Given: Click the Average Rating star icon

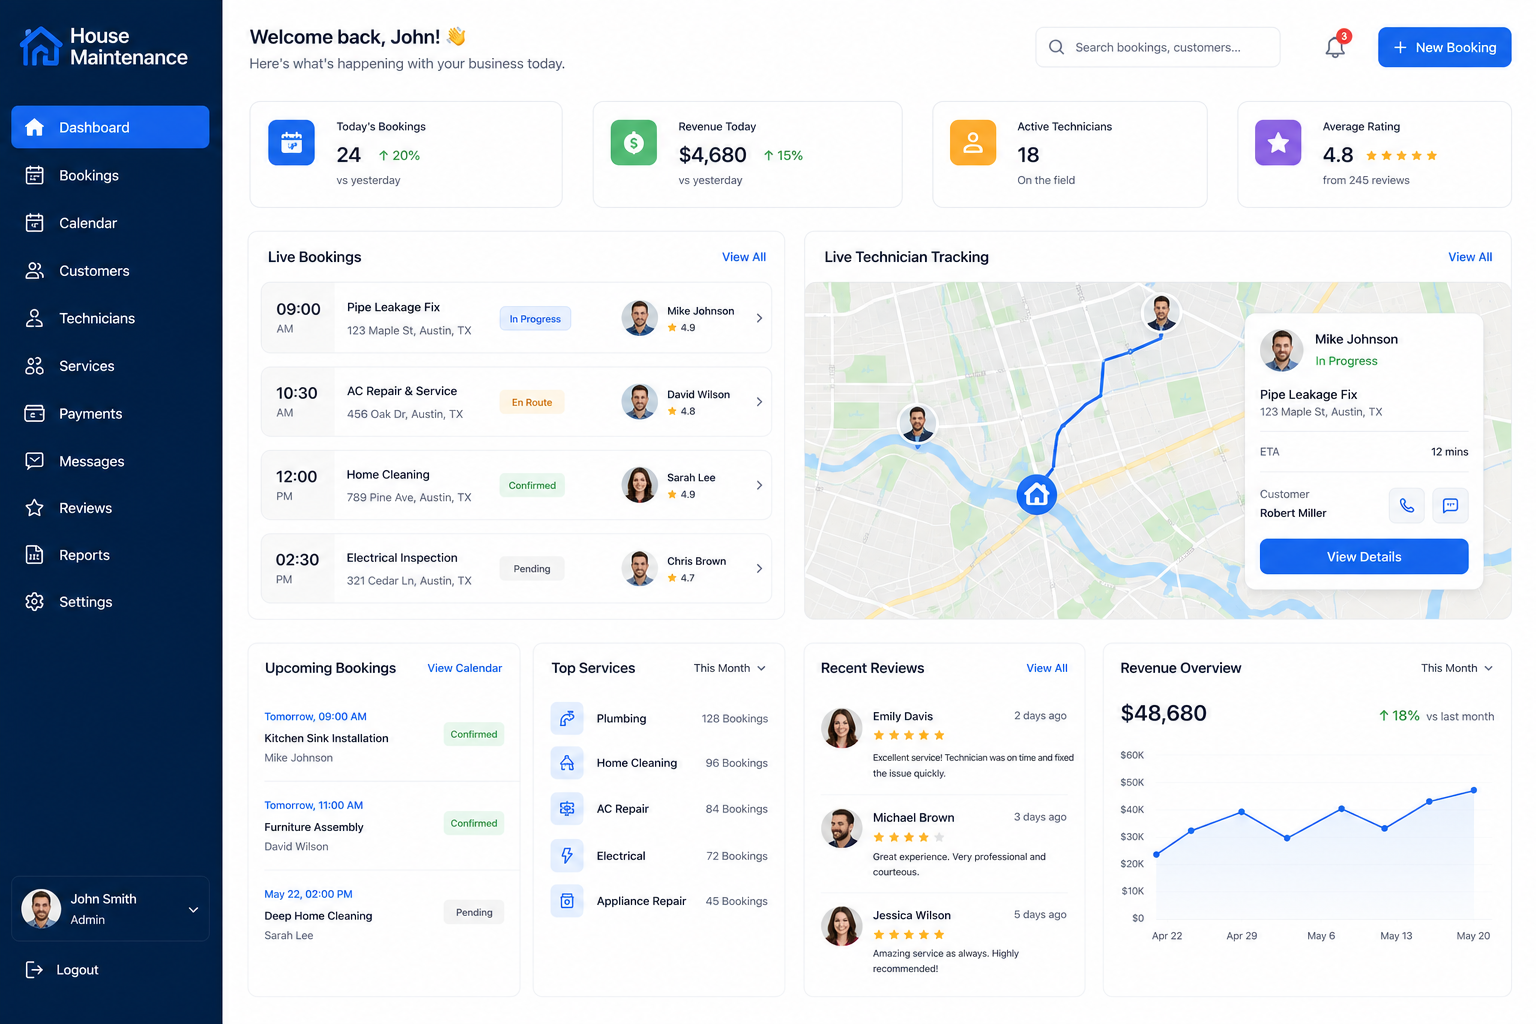Looking at the screenshot, I should 1278,143.
